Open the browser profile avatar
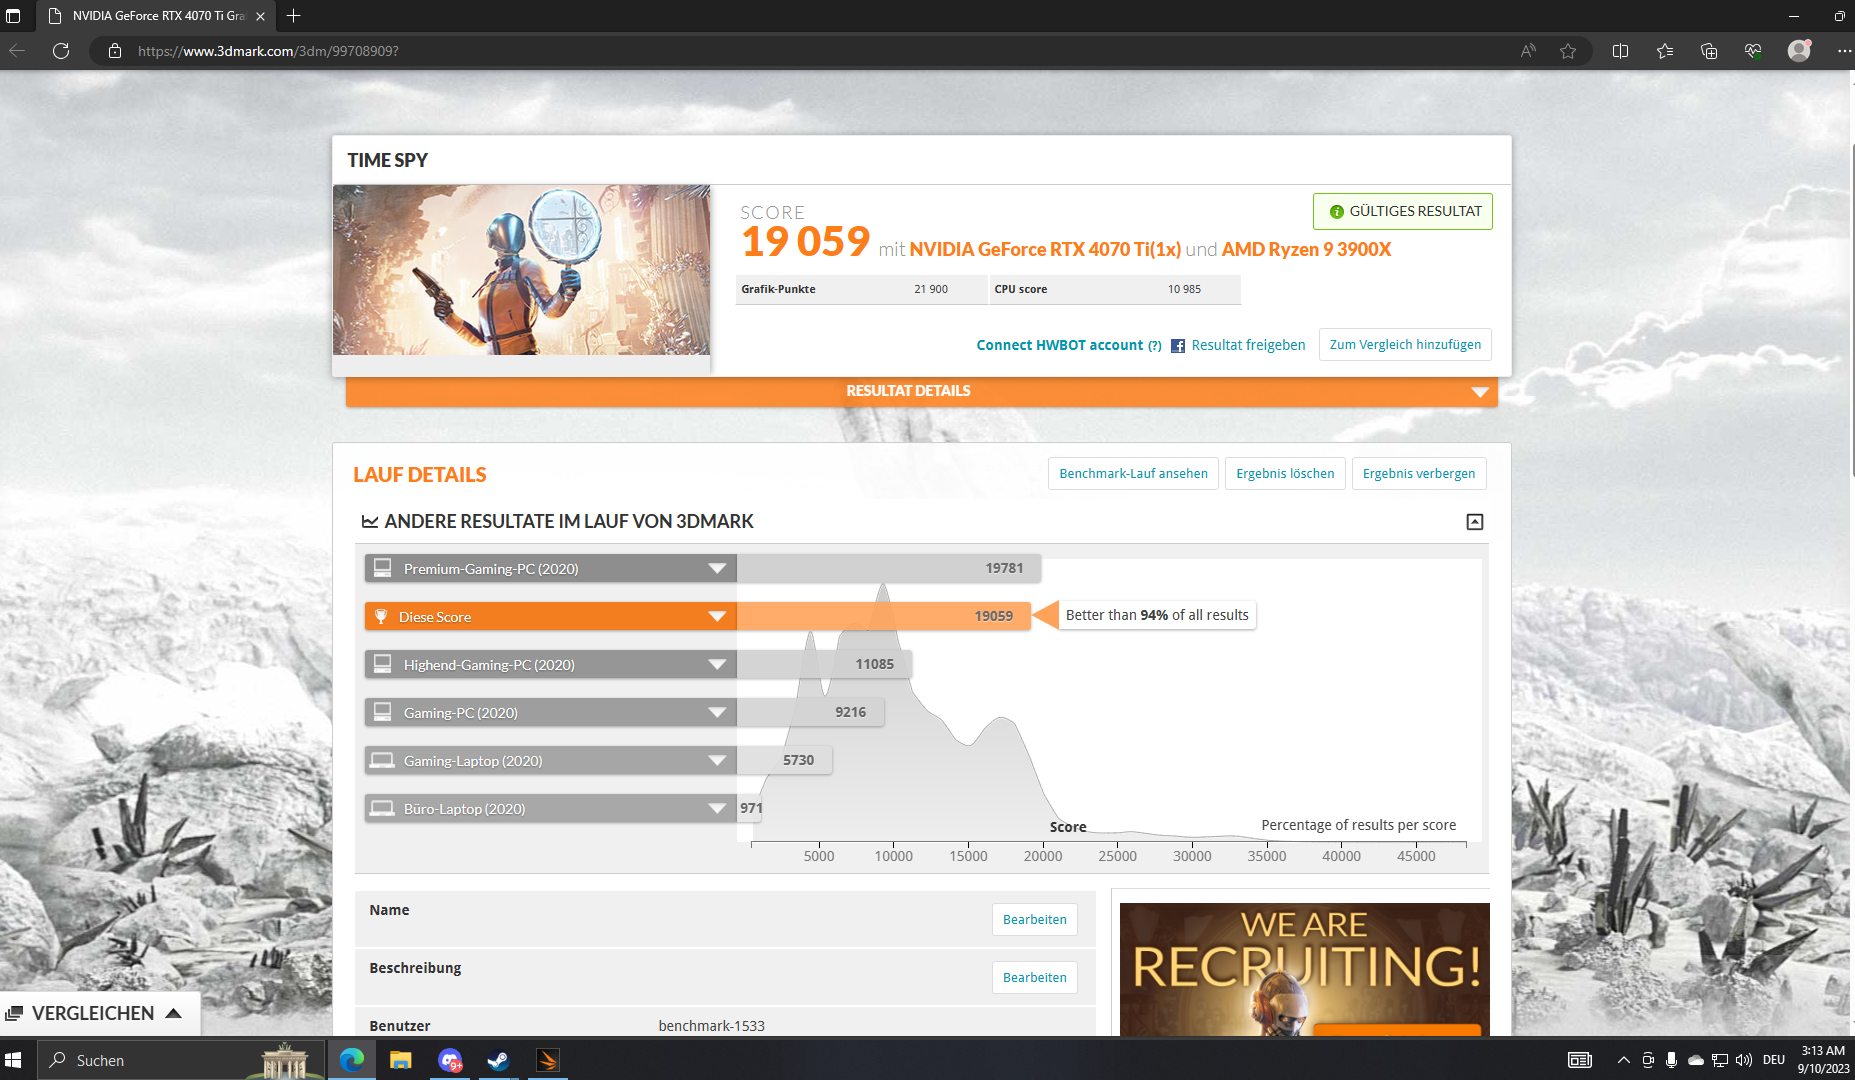The height and width of the screenshot is (1080, 1855). coord(1799,51)
